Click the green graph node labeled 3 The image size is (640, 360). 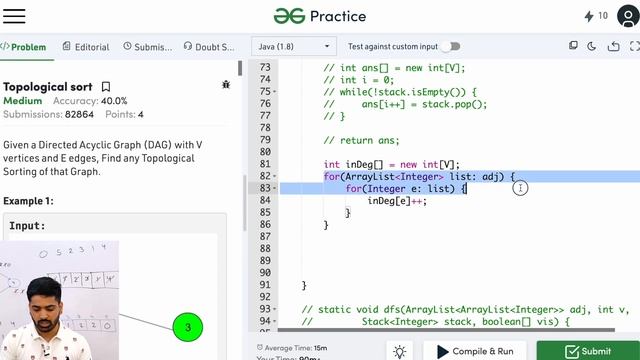(x=188, y=327)
